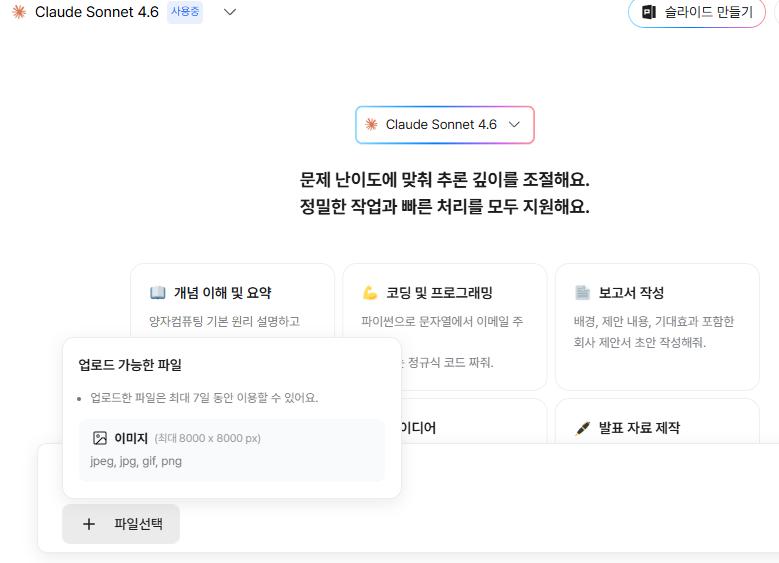Click text 문제 난이도에 맞춰 추론 깊이를 조절해요
The width and height of the screenshot is (779, 563).
(445, 179)
